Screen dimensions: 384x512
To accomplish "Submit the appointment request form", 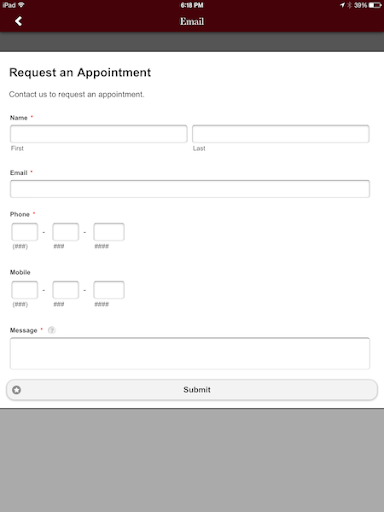I will 192,390.
